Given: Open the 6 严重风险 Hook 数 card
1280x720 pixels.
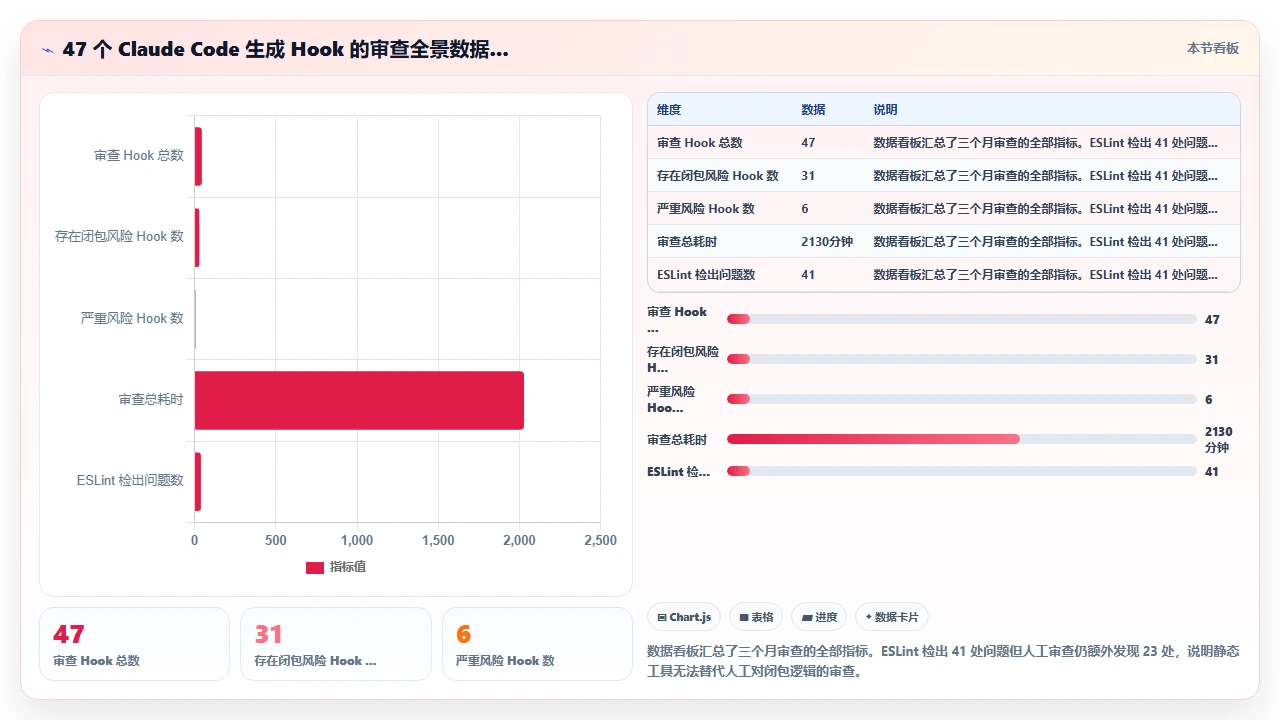Looking at the screenshot, I should click(x=537, y=644).
